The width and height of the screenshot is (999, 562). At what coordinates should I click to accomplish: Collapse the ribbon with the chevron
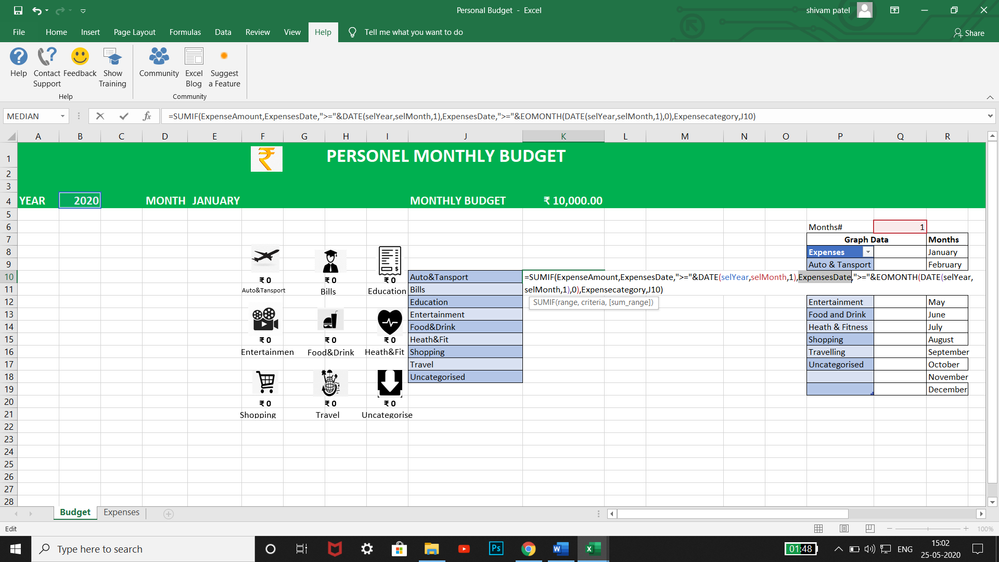tap(989, 97)
